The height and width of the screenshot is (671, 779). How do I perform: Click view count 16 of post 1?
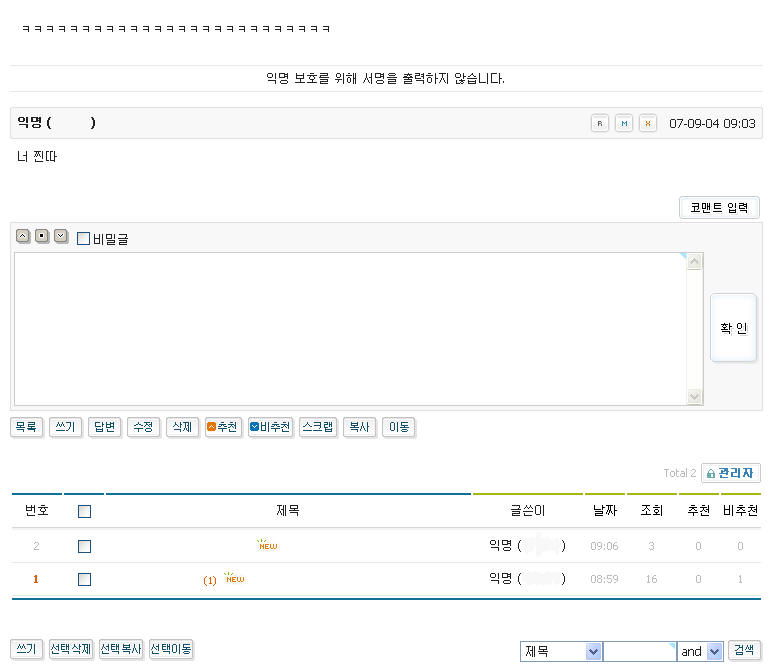(x=651, y=579)
